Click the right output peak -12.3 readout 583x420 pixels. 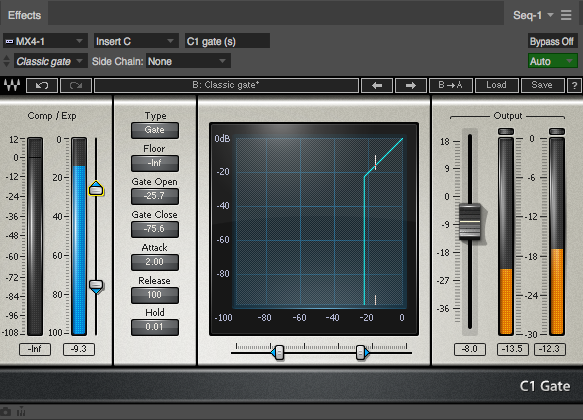pyautogui.click(x=550, y=349)
